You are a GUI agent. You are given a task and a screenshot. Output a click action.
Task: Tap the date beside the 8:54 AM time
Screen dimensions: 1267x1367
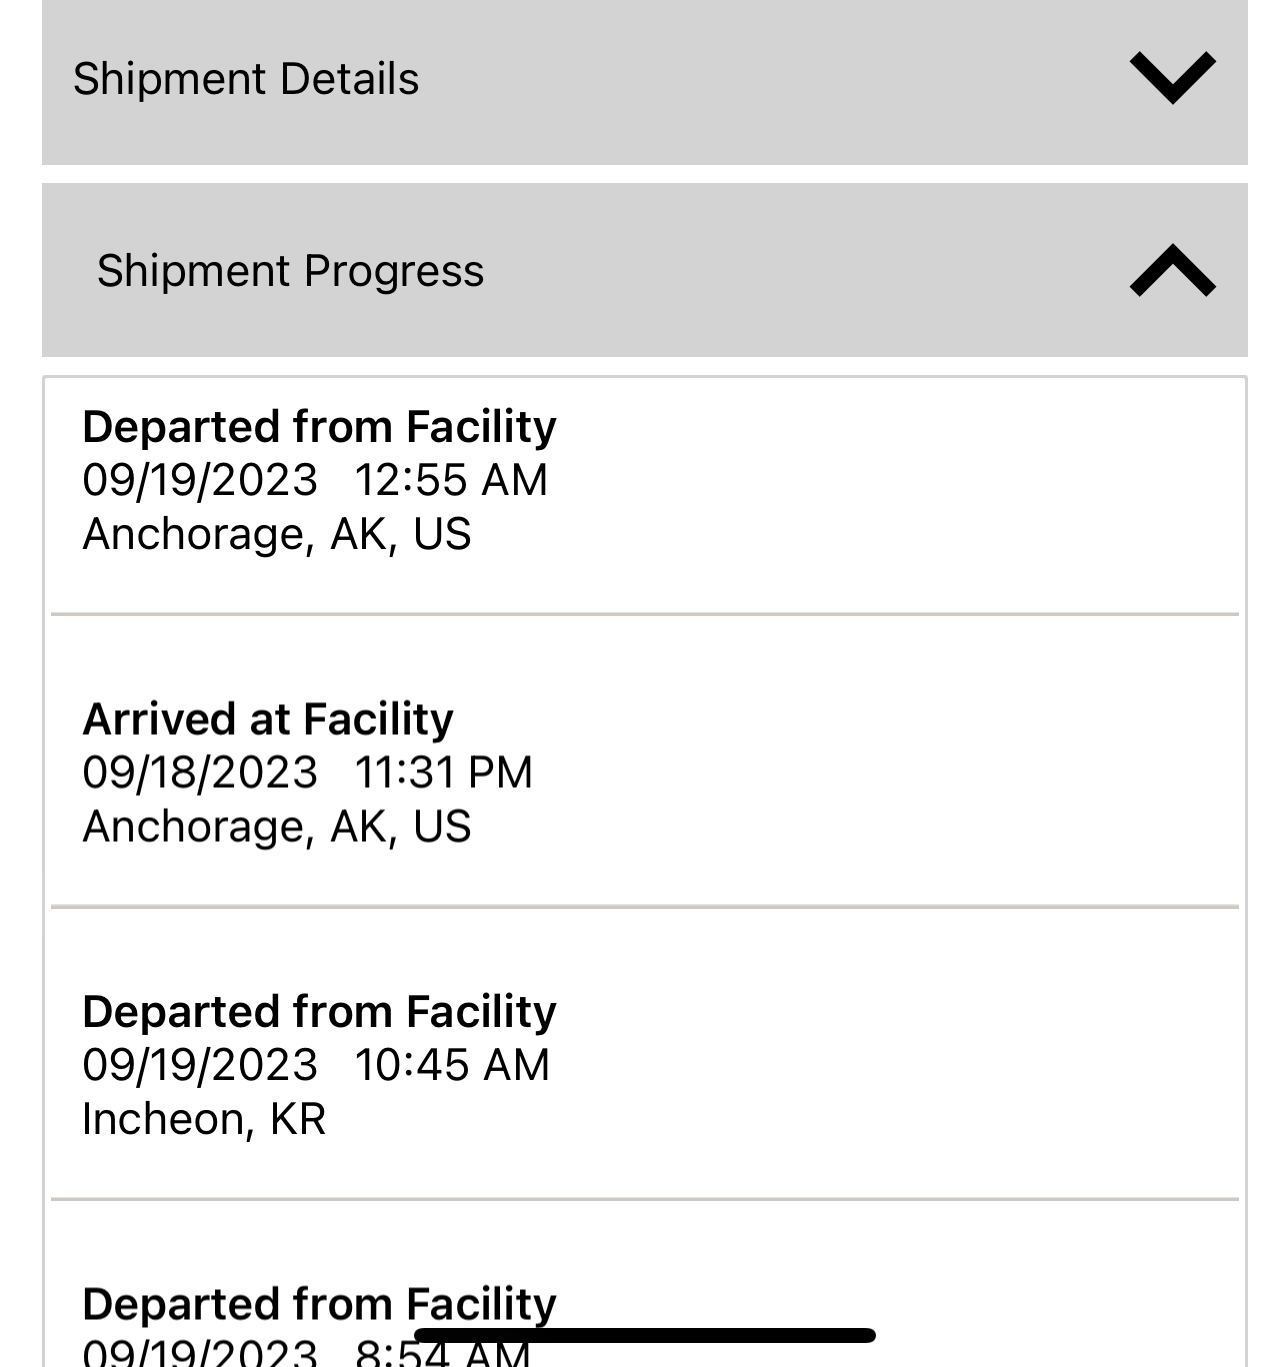coord(200,1355)
